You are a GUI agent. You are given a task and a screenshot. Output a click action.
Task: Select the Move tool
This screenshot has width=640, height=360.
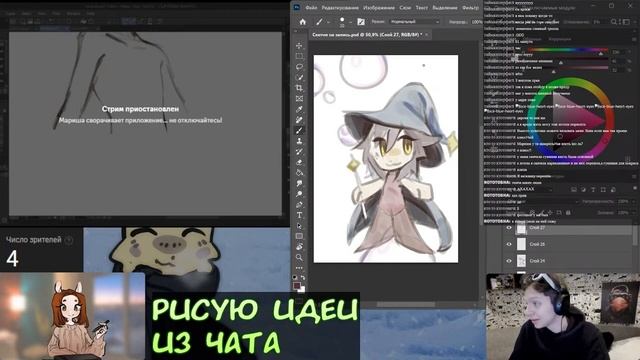click(x=299, y=45)
